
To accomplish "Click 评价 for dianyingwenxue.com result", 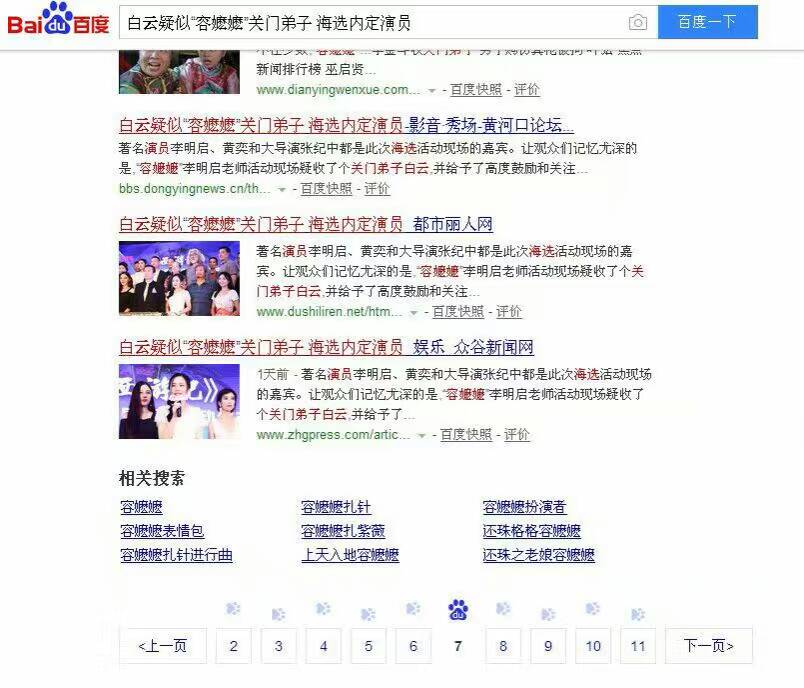I will pos(527,90).
